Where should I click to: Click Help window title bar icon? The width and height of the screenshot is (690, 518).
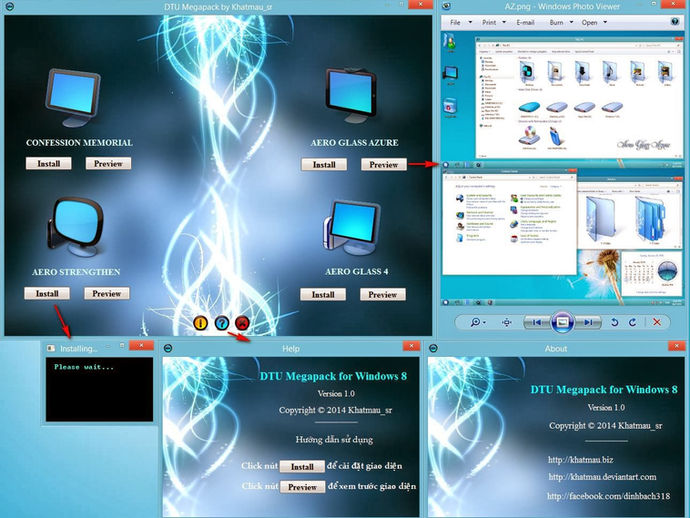click(168, 348)
